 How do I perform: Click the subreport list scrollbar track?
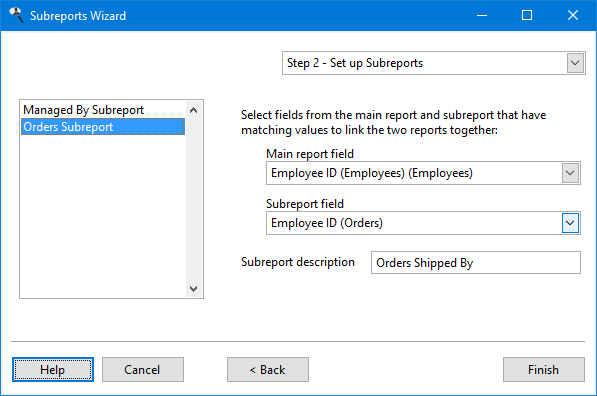click(193, 200)
